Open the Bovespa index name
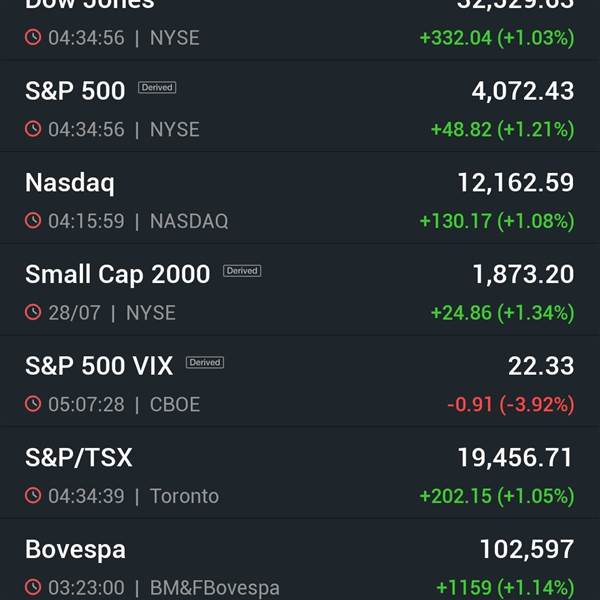Screen dimensions: 600x600 pyautogui.click(x=73, y=549)
